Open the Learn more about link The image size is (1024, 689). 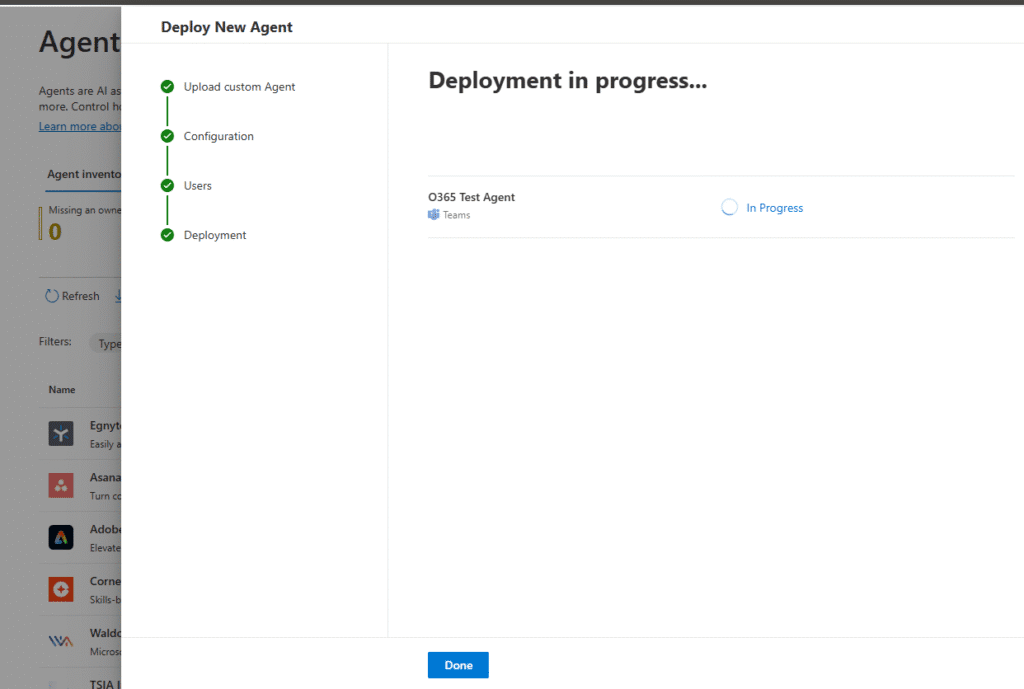pos(80,127)
